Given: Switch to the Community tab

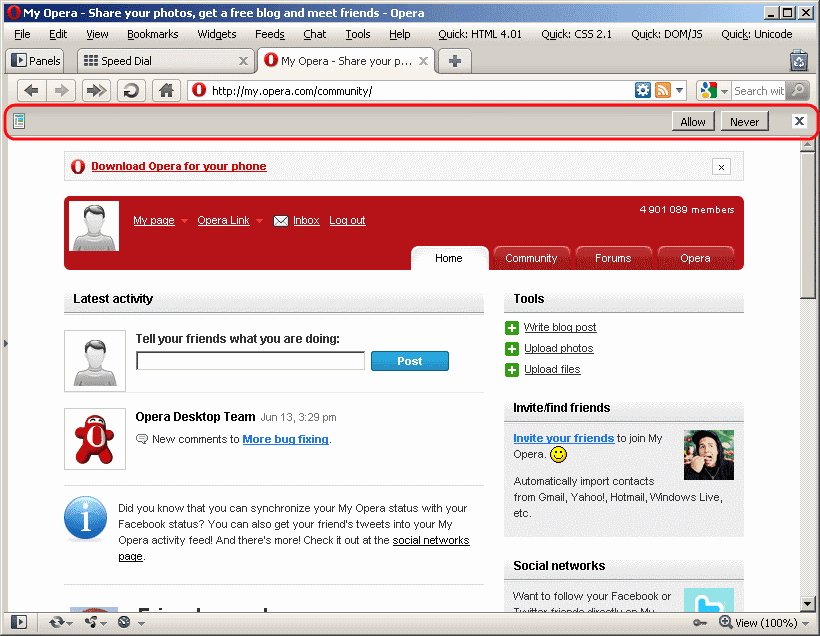Looking at the screenshot, I should (x=531, y=258).
